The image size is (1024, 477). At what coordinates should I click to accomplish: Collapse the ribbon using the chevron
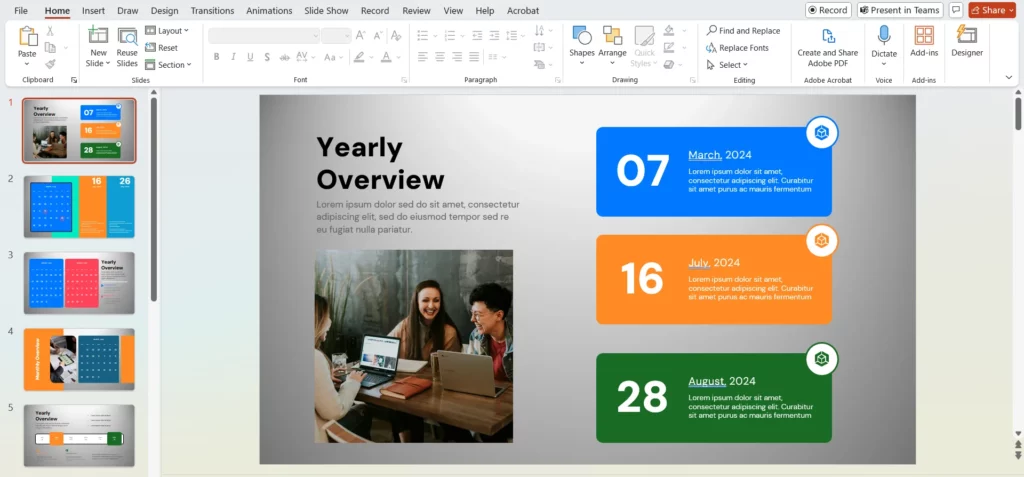point(1009,77)
